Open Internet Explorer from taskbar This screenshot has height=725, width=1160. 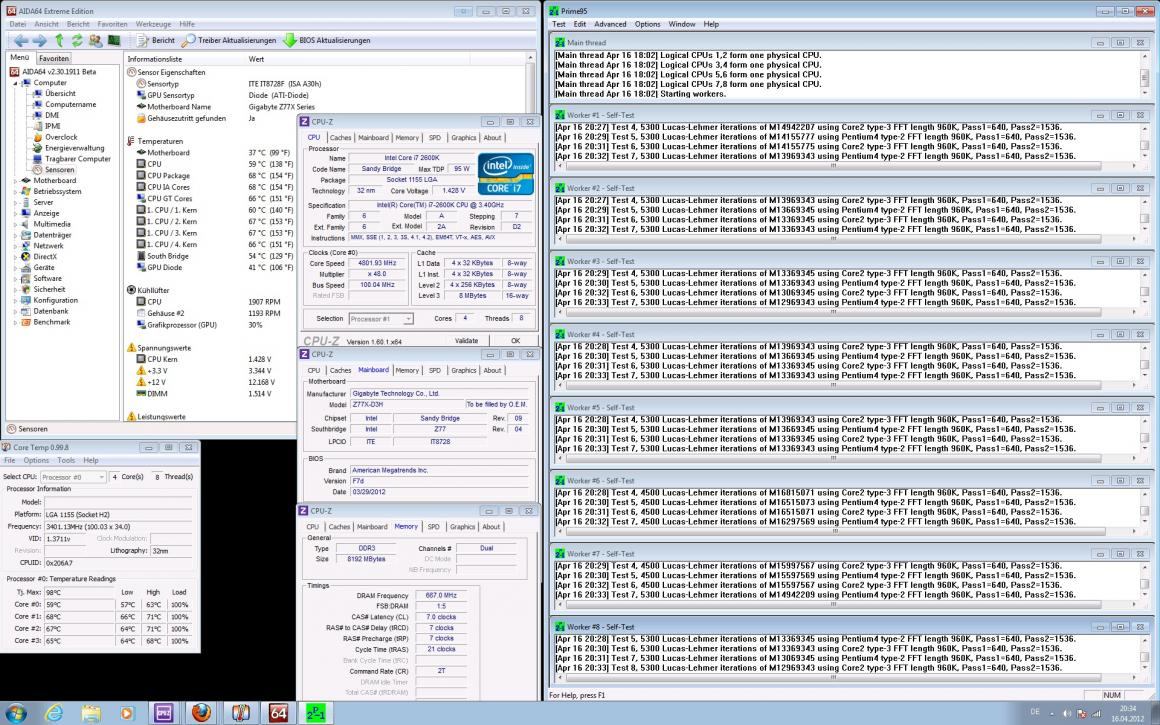(53, 713)
